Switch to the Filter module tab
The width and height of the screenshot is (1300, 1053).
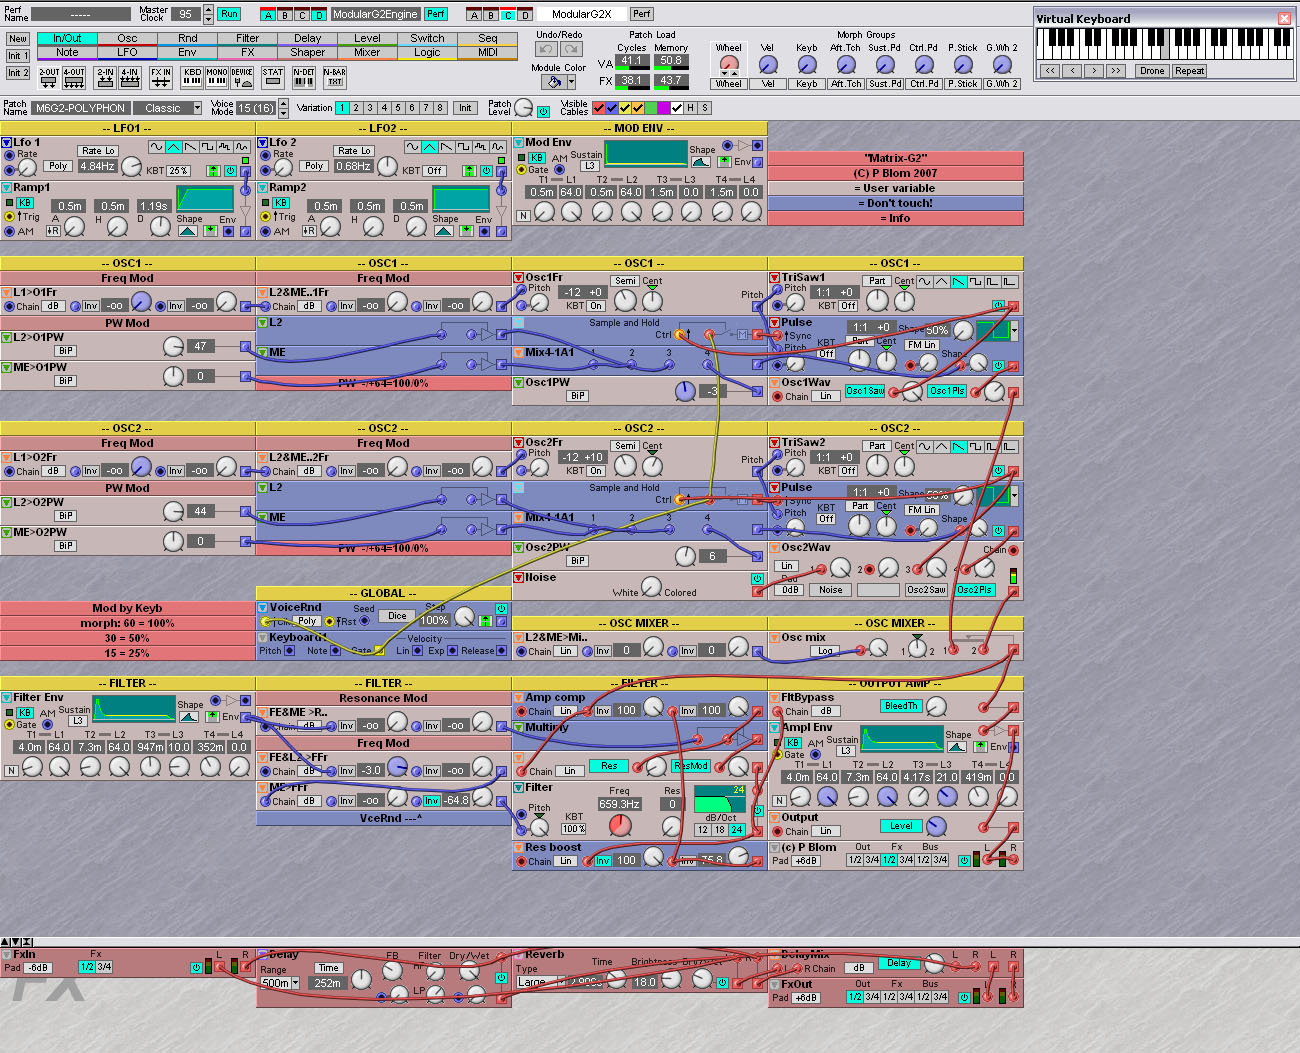(x=247, y=38)
